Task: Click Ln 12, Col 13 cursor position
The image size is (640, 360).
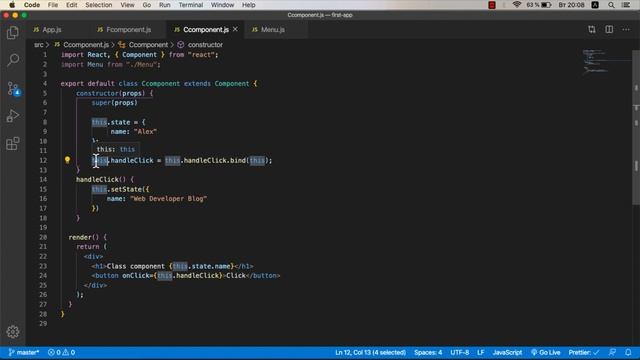Action: click(370, 352)
